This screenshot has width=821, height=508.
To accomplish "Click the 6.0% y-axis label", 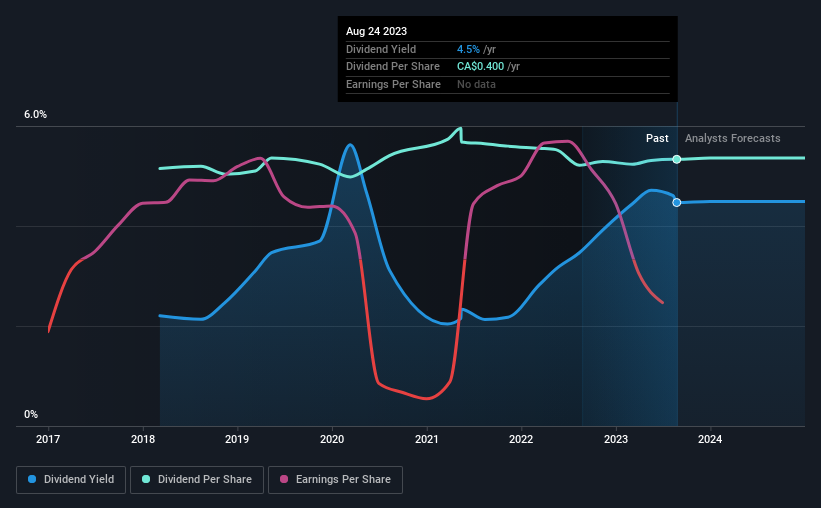I will (36, 114).
